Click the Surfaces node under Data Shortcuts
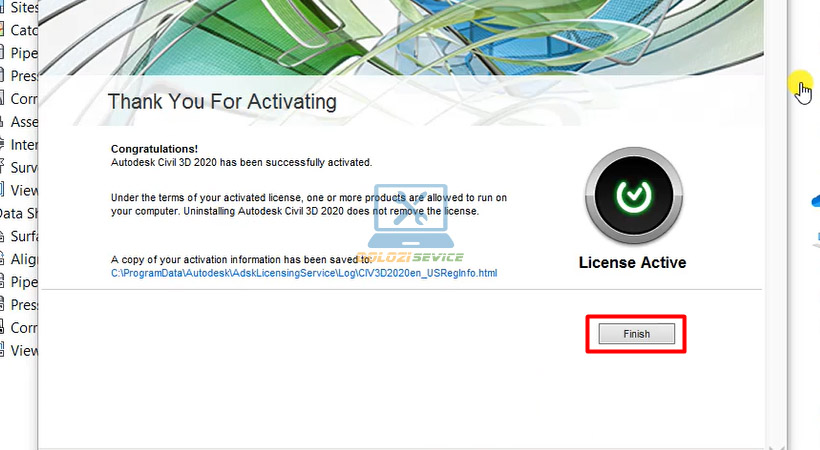The image size is (820, 450). pos(24,237)
